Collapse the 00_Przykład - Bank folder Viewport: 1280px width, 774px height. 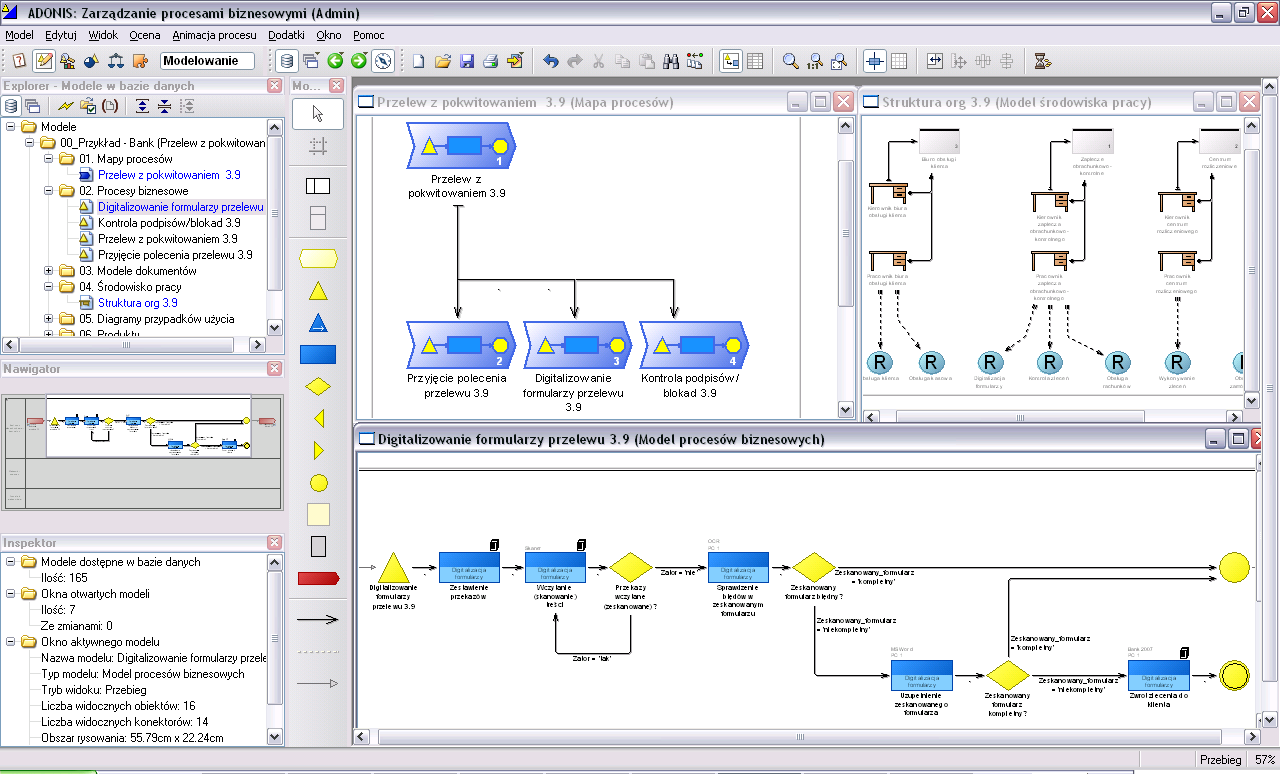pyautogui.click(x=30, y=143)
